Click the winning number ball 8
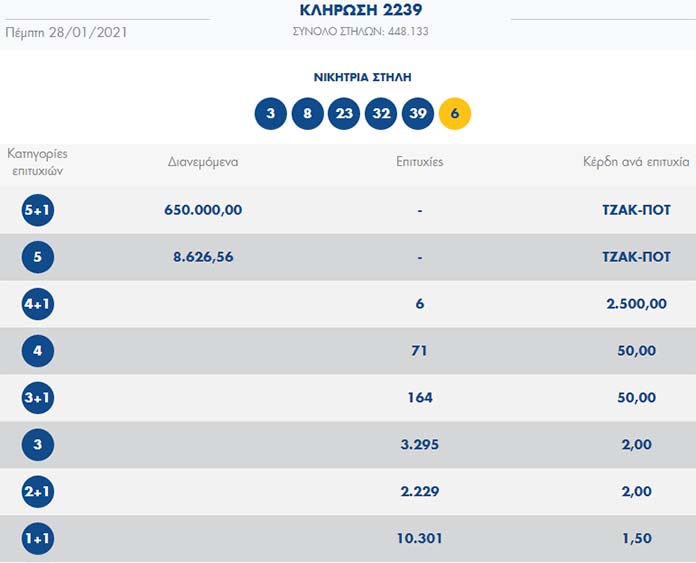The width and height of the screenshot is (696, 563). tap(307, 113)
